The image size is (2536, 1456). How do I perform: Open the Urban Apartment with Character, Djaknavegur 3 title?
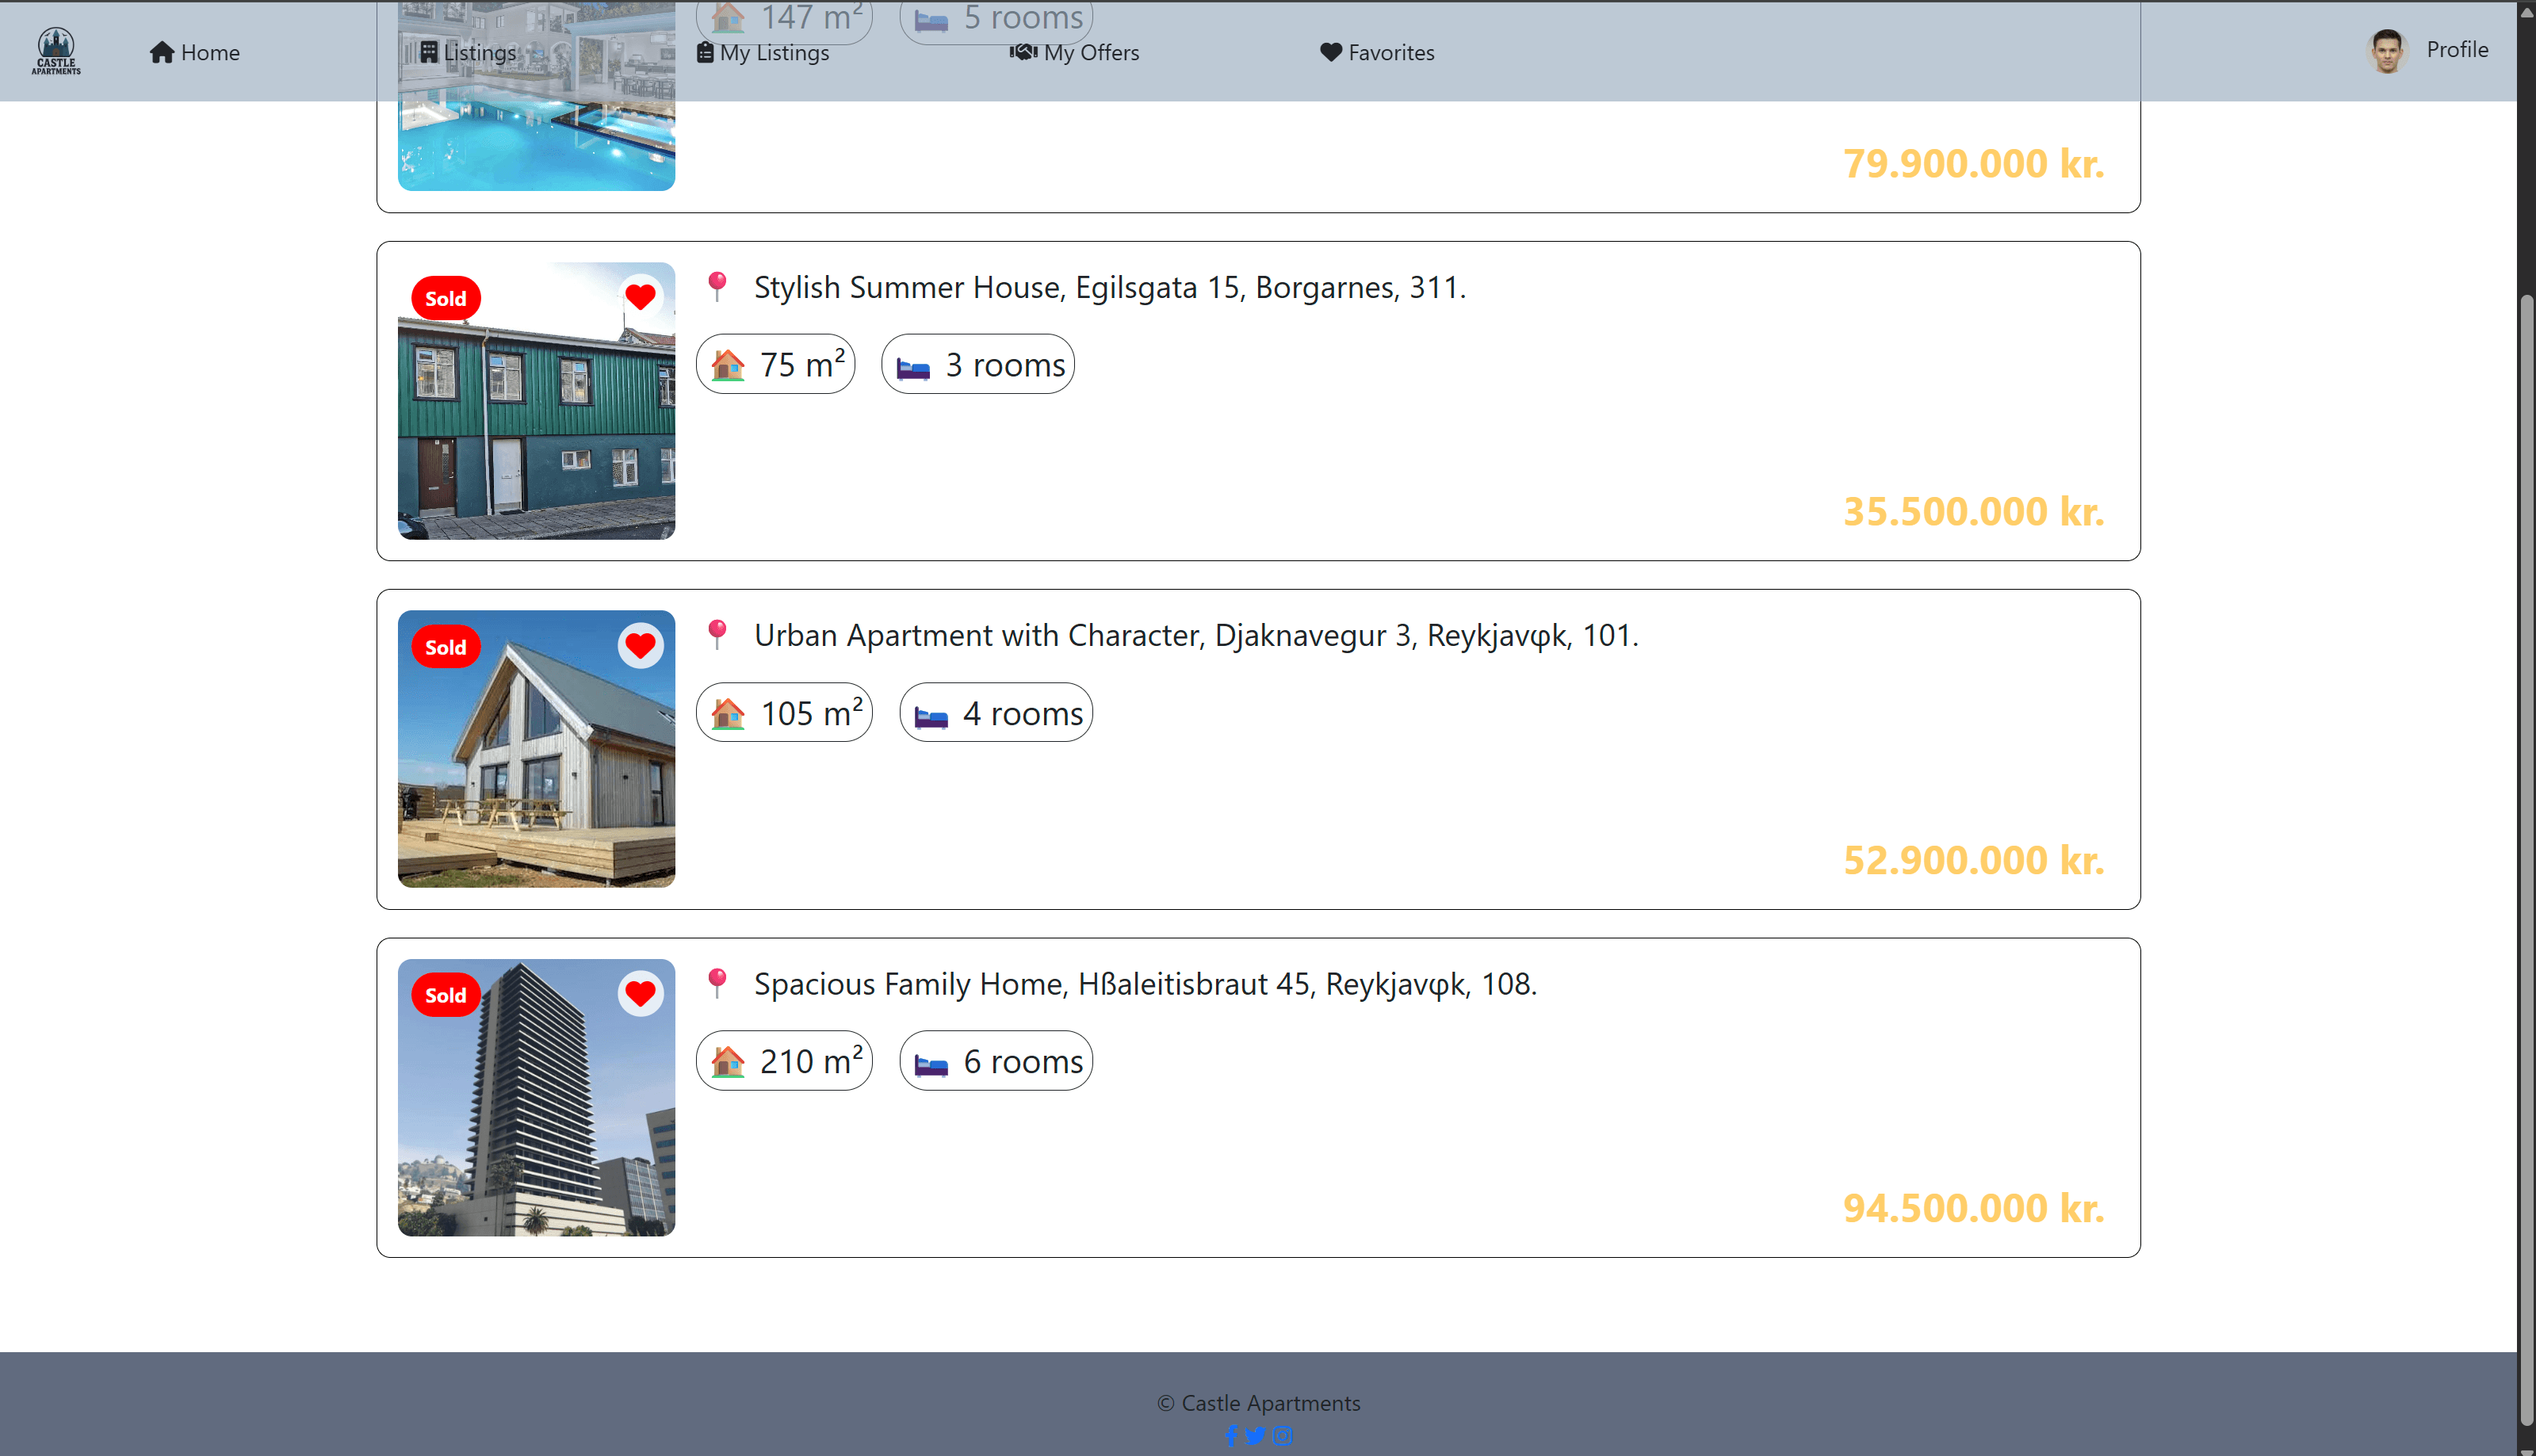pyautogui.click(x=1196, y=635)
